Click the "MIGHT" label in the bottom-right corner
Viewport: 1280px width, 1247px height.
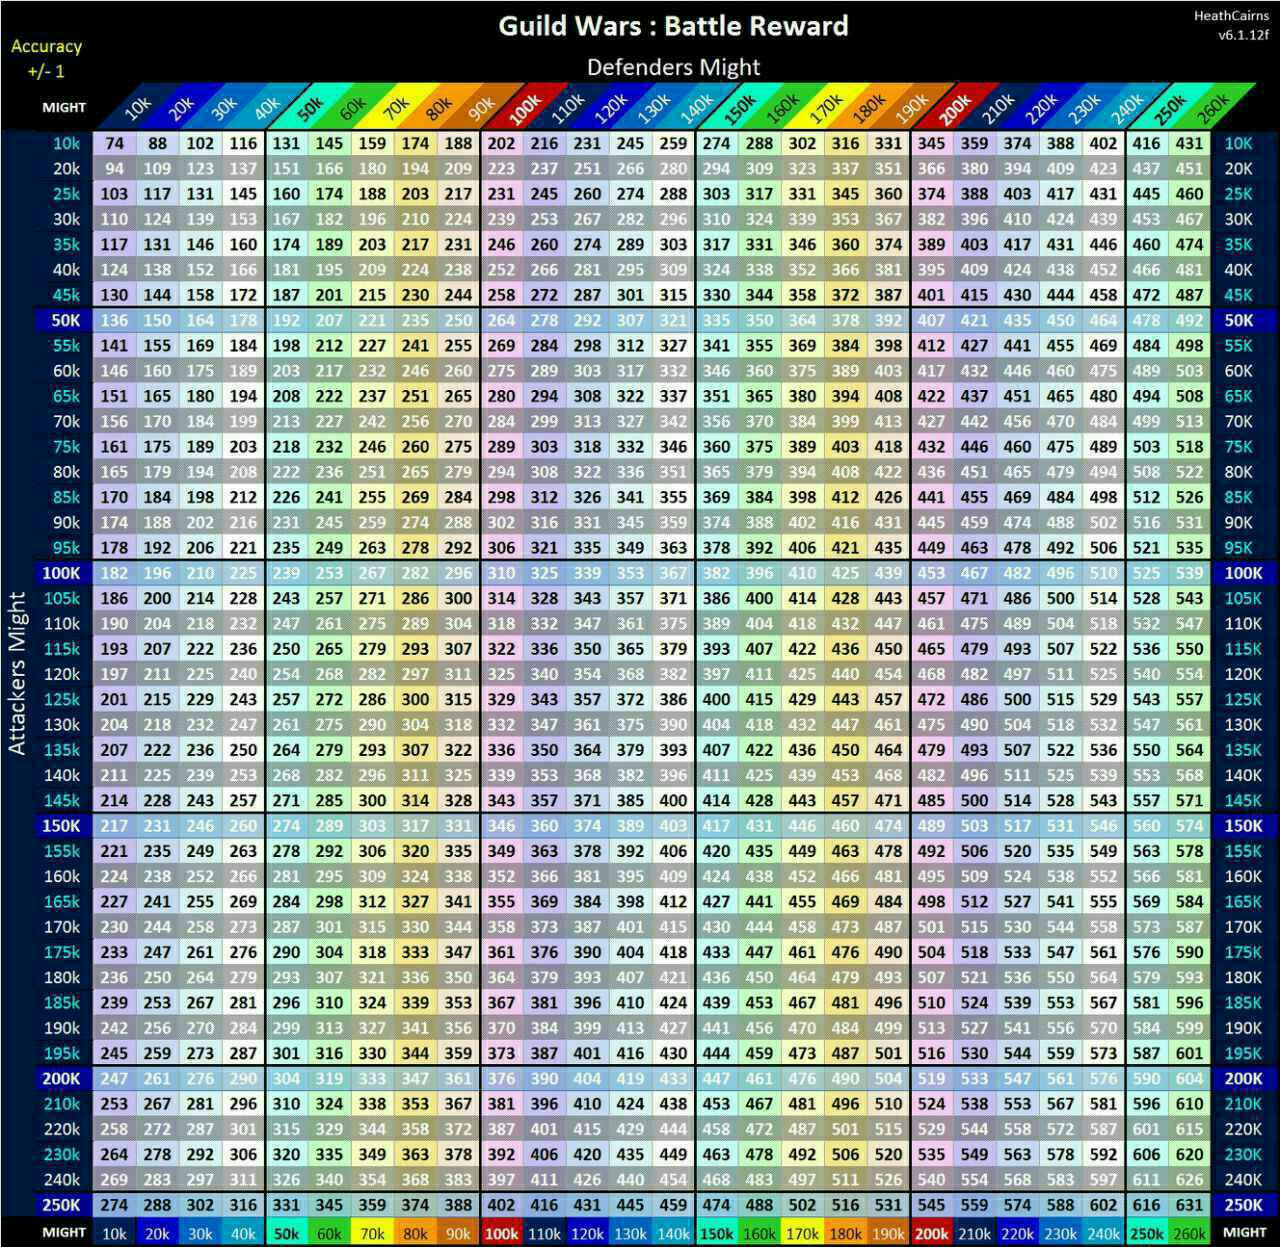click(1244, 1232)
